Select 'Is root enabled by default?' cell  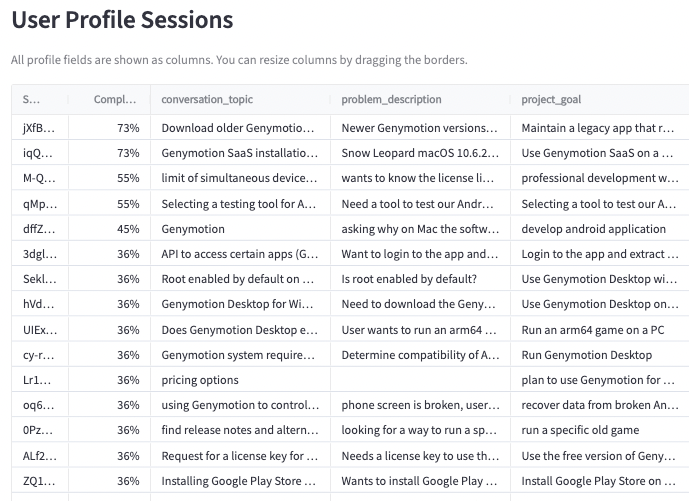point(421,279)
